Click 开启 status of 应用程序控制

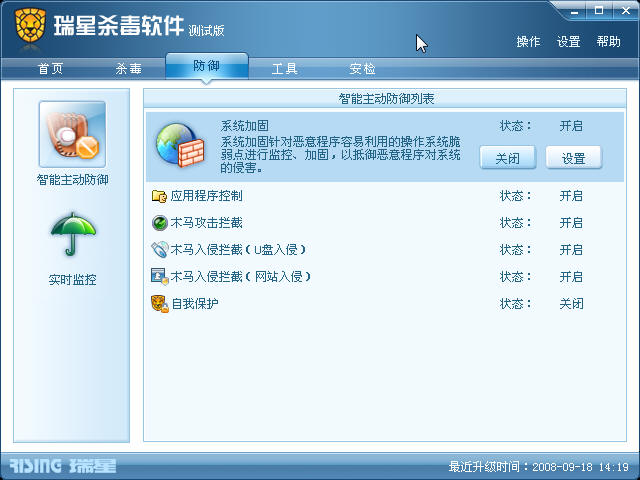(x=571, y=196)
